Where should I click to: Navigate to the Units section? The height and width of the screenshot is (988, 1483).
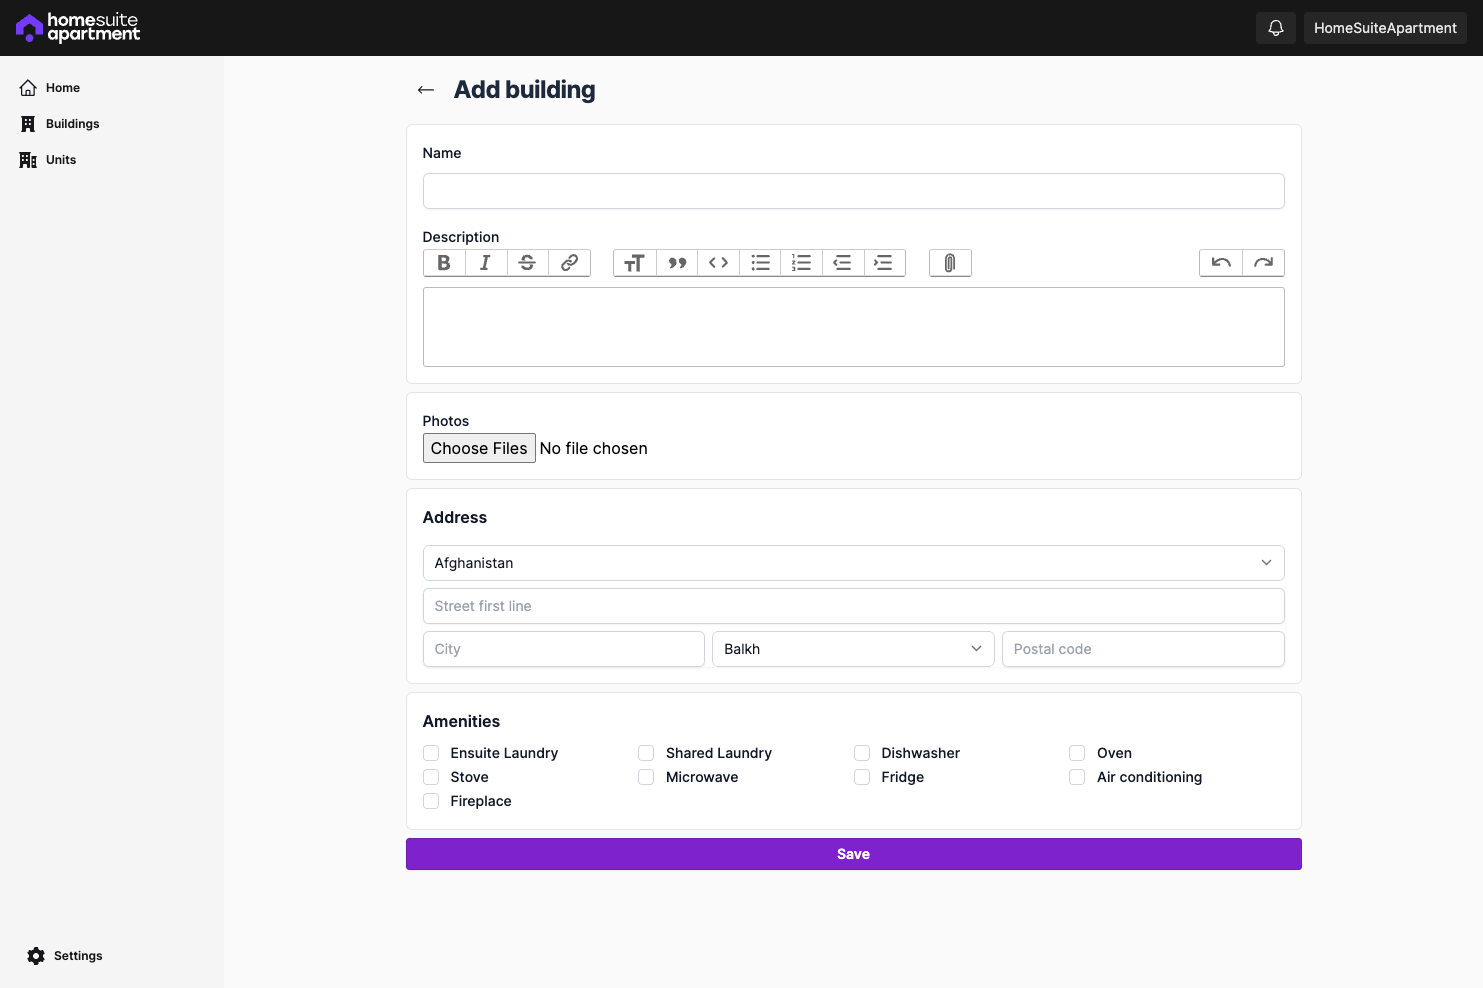(x=60, y=159)
